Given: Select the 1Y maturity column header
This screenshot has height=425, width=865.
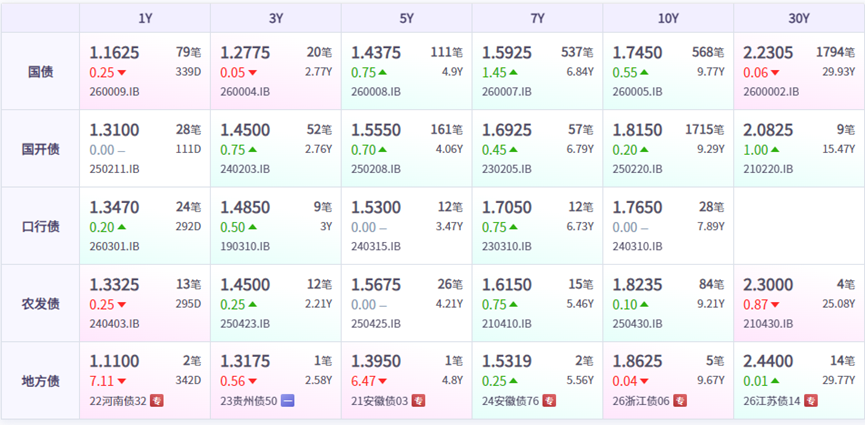Looking at the screenshot, I should [145, 18].
